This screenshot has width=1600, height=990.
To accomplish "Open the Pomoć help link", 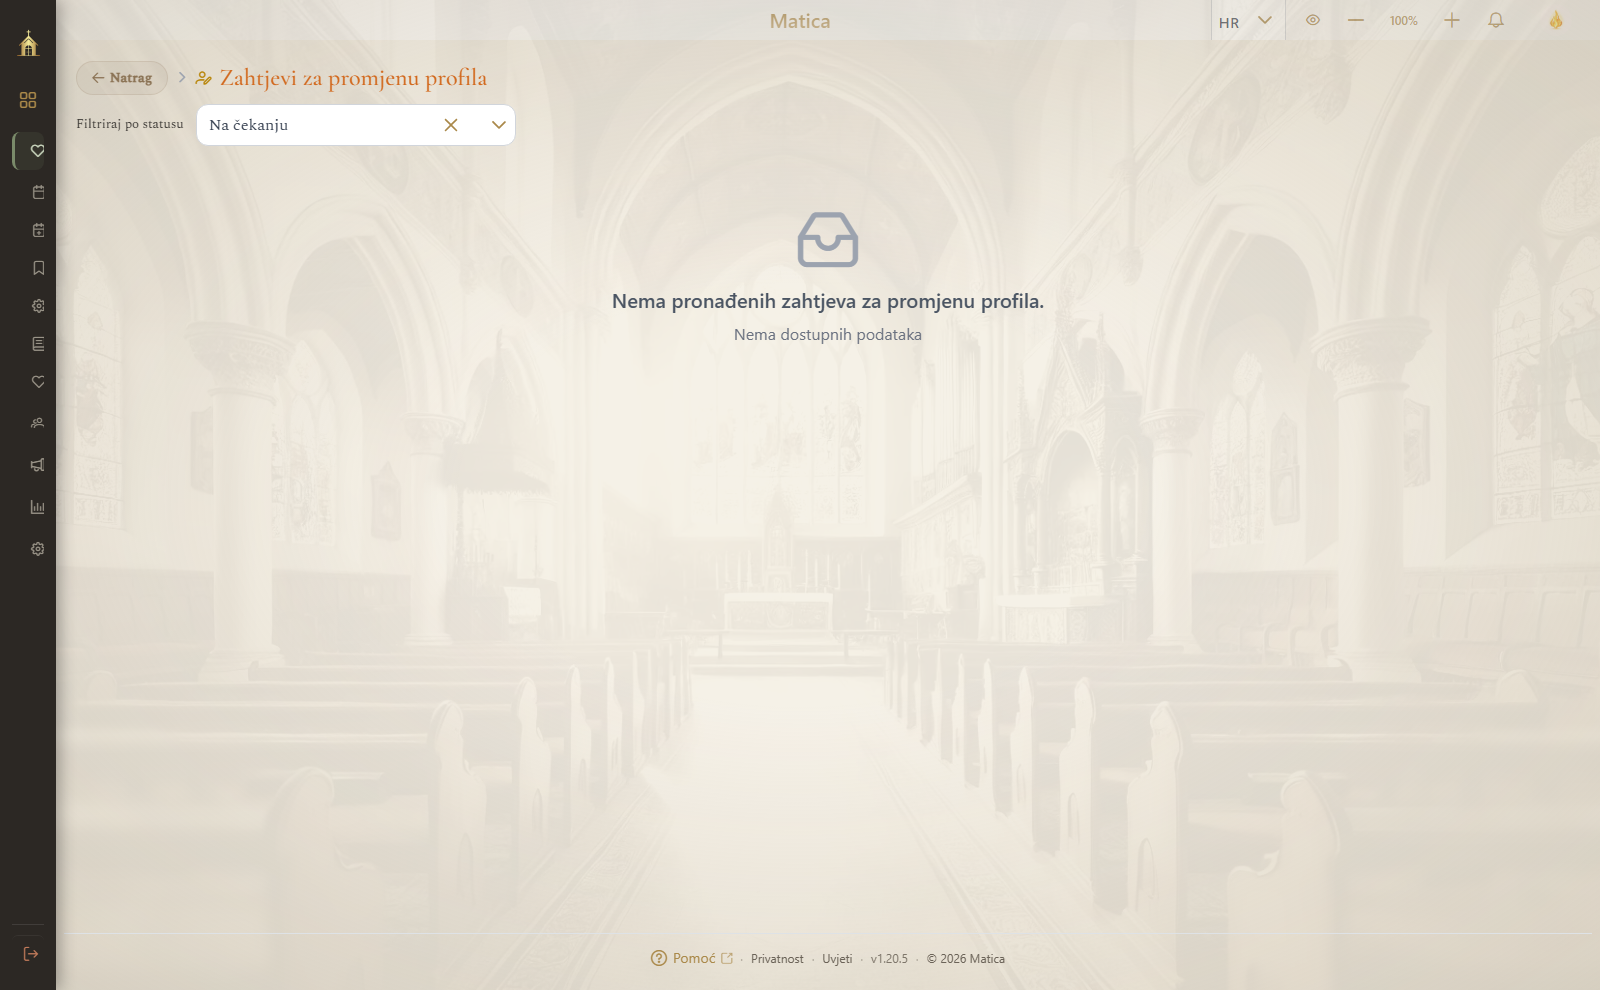I will tap(692, 958).
